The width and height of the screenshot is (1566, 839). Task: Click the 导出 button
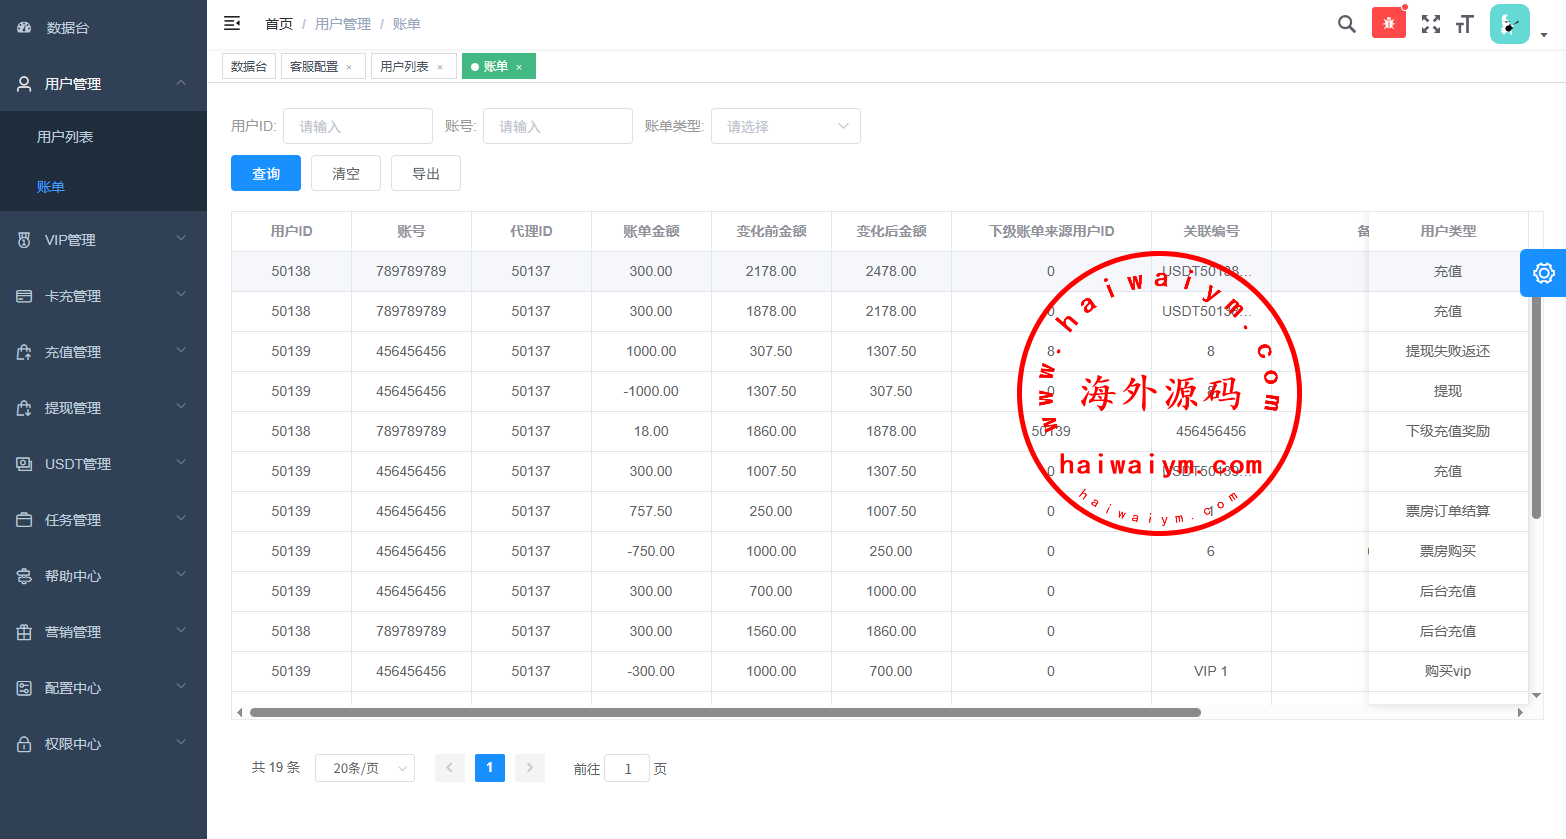[x=426, y=173]
